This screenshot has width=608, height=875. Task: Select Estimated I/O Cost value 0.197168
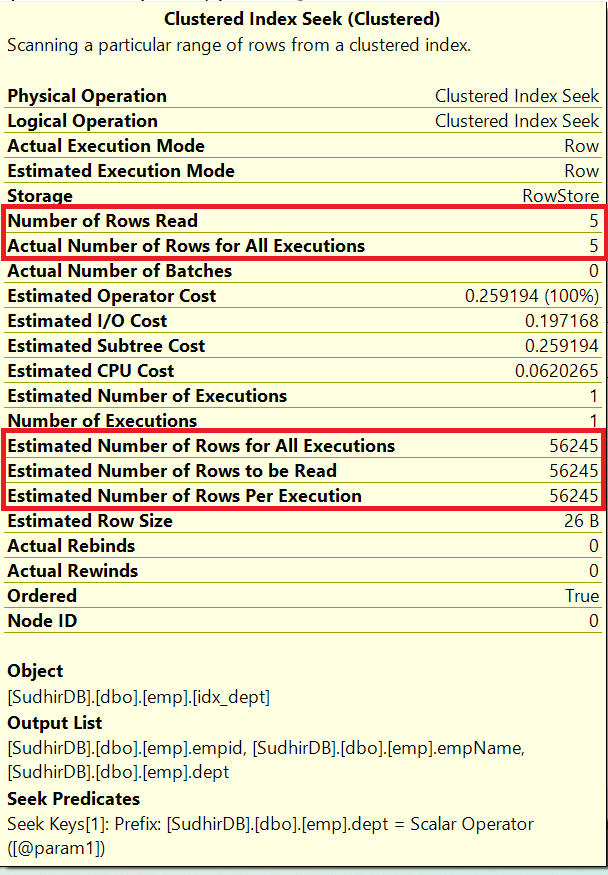tap(562, 321)
